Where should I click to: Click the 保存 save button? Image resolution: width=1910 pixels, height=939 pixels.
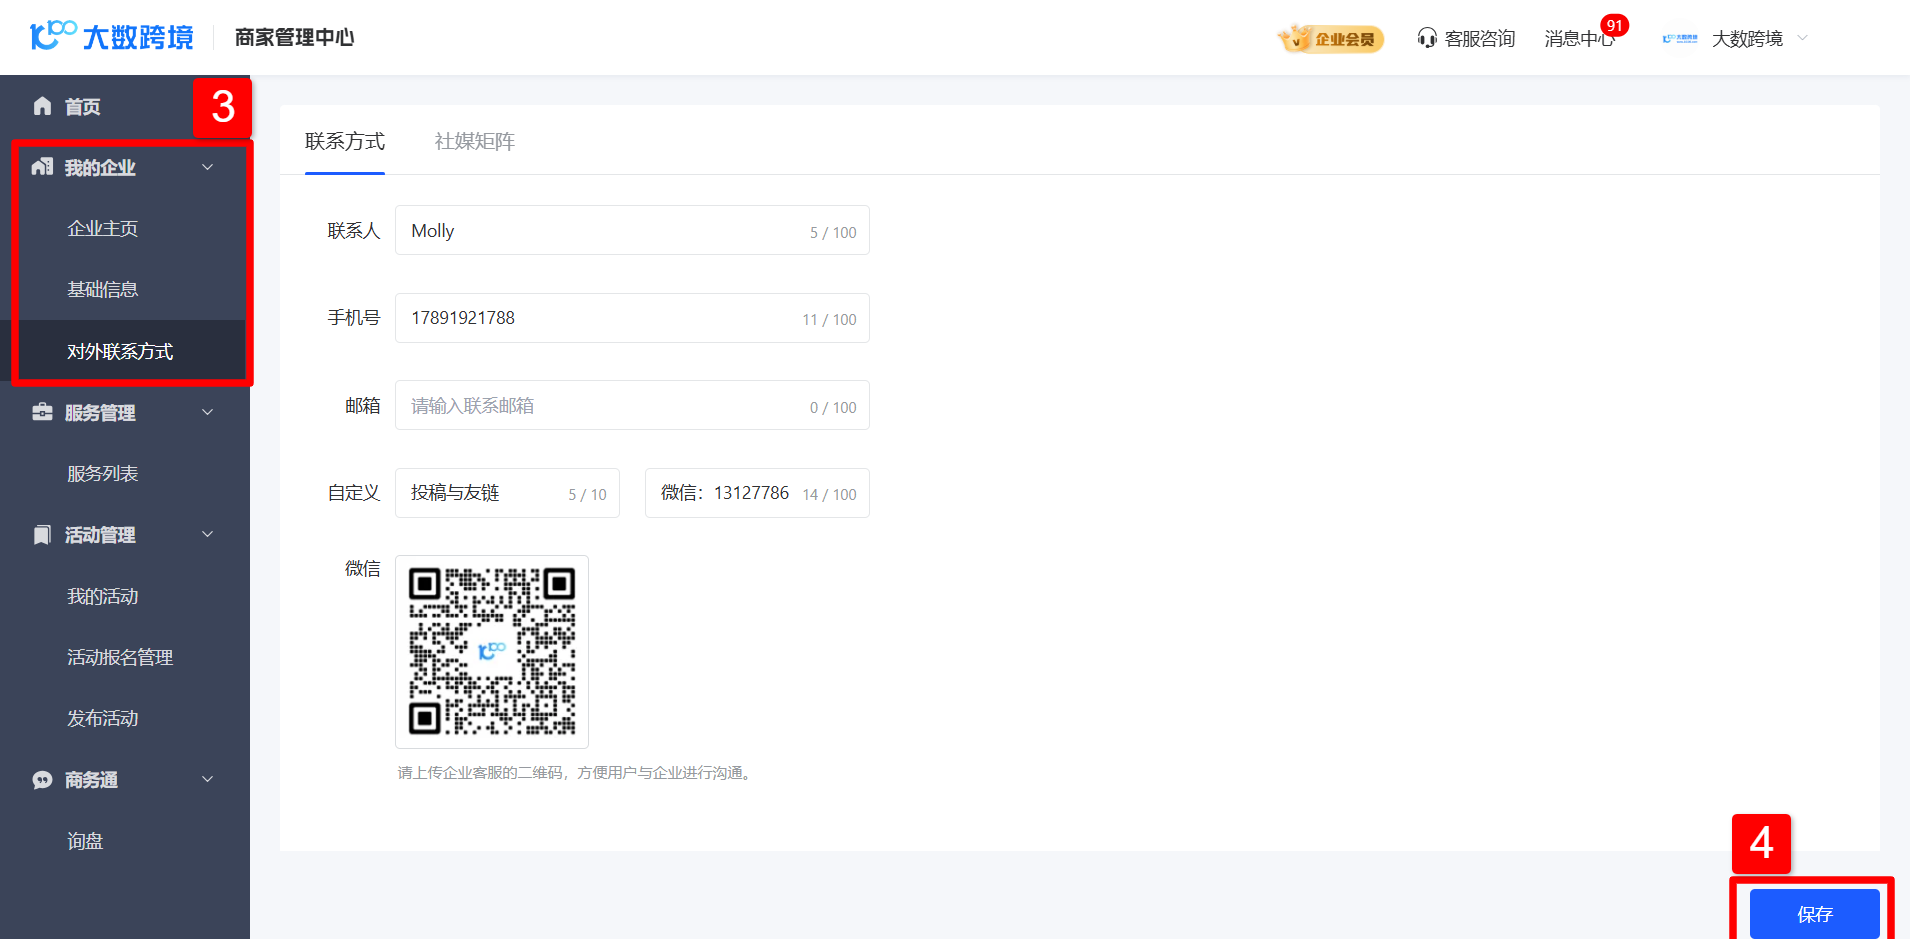(1814, 914)
